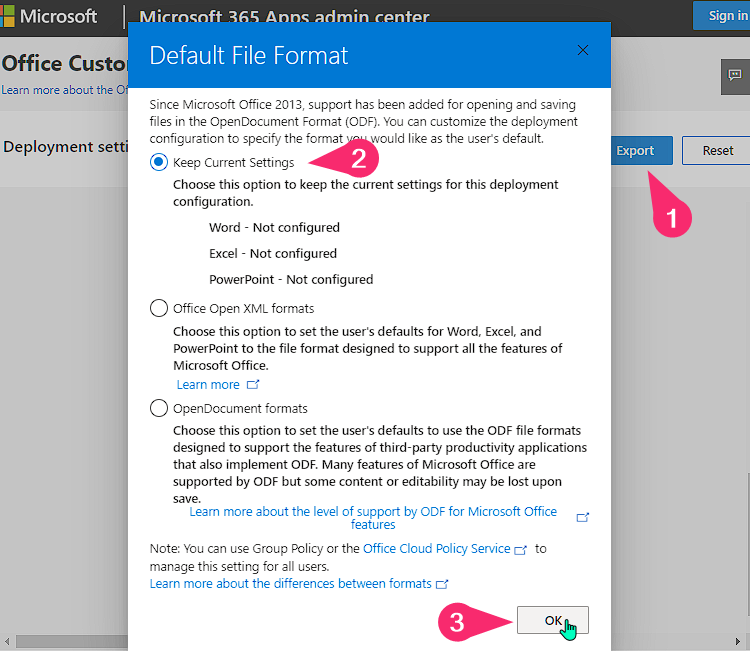Click external icon beside ODF support link
This screenshot has width=750, height=651.
[583, 518]
